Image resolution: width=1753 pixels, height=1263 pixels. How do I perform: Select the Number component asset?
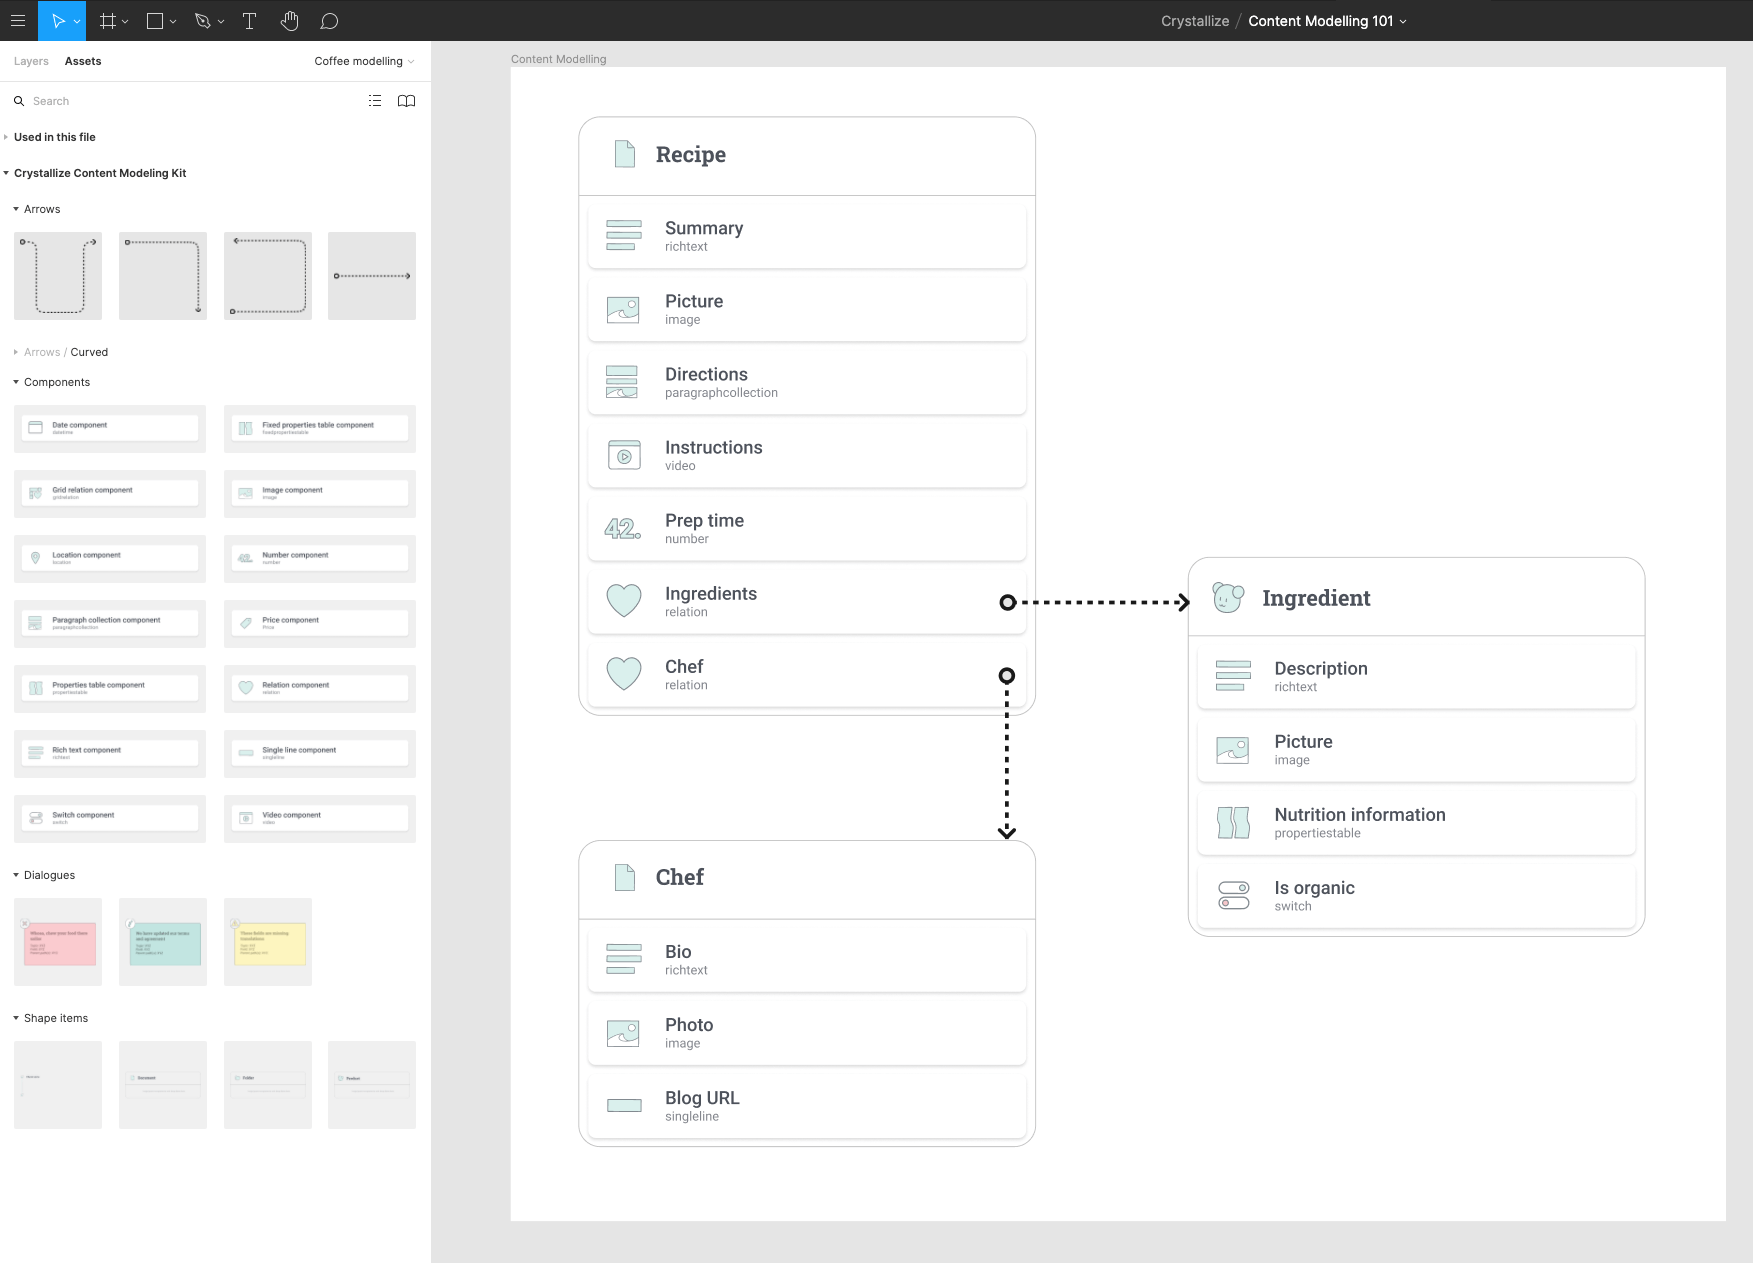click(x=320, y=558)
